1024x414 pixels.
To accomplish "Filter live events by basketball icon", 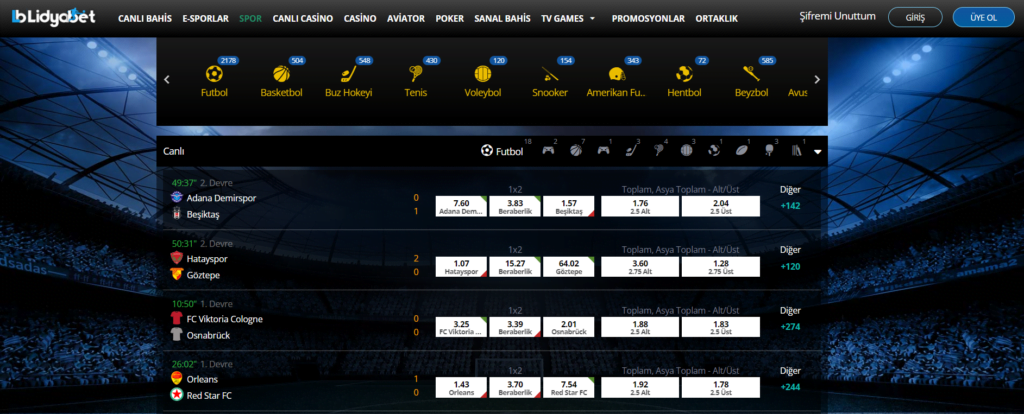I will 575,150.
